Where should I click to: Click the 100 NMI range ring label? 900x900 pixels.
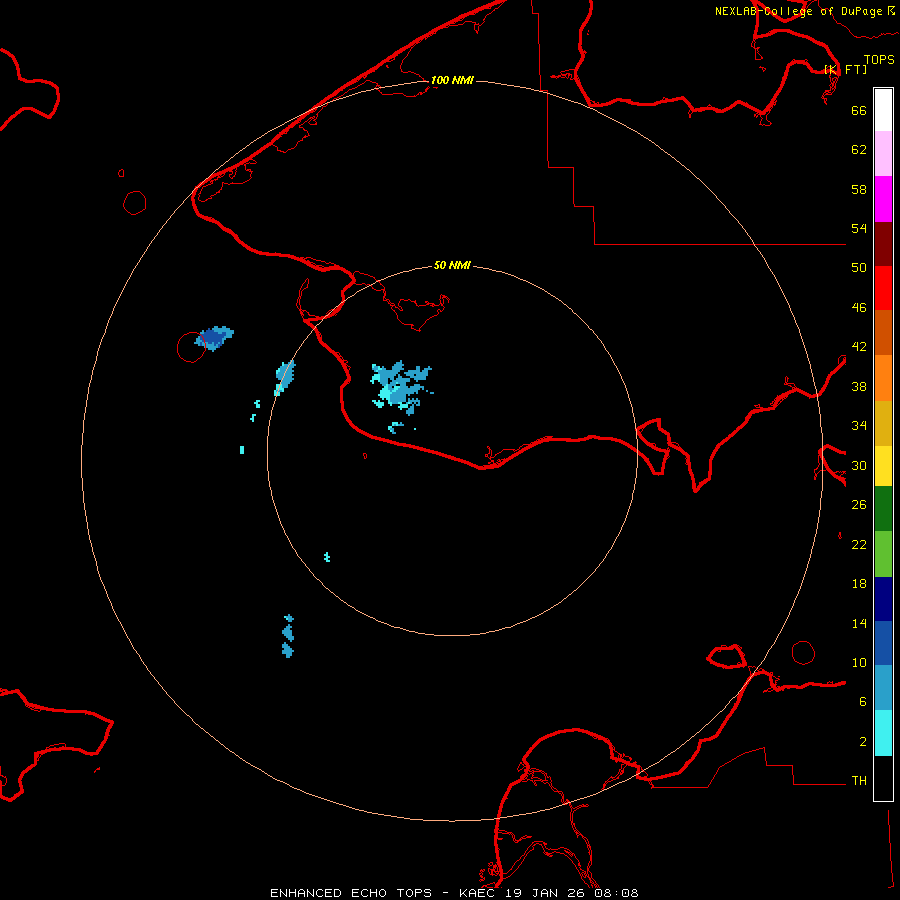[452, 80]
